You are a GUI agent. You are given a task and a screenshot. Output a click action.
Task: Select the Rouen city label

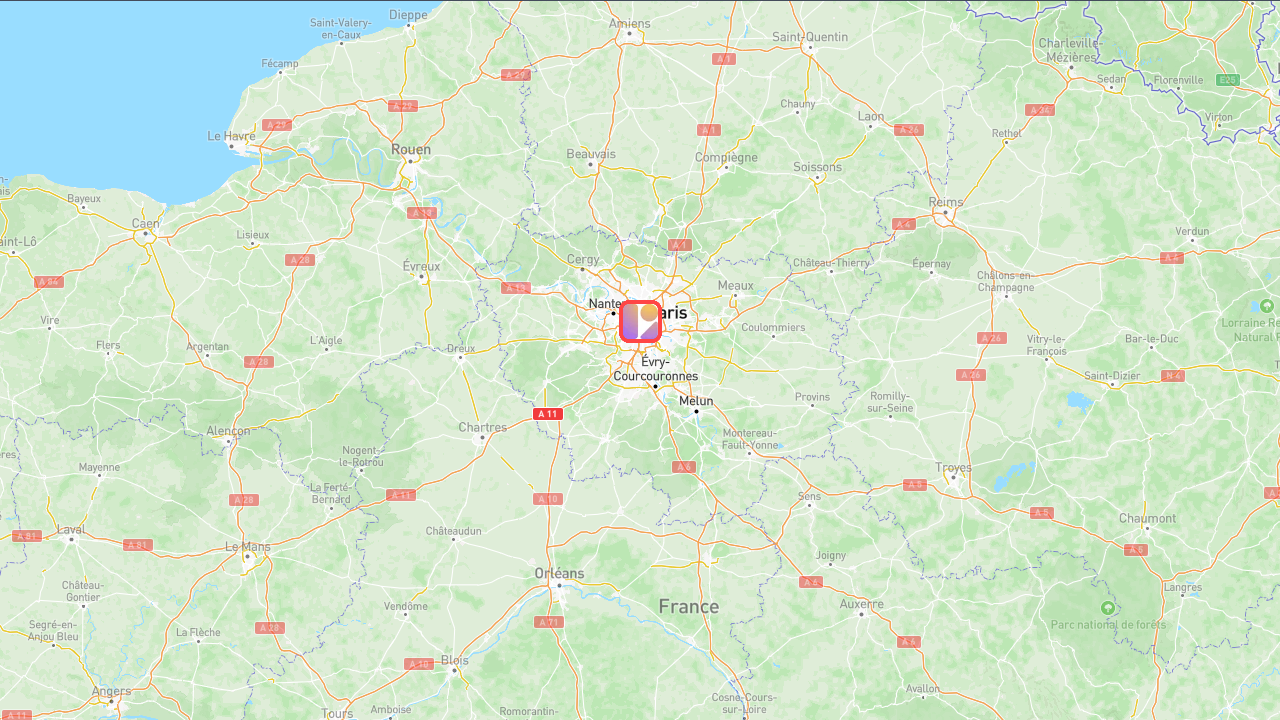pyautogui.click(x=411, y=150)
